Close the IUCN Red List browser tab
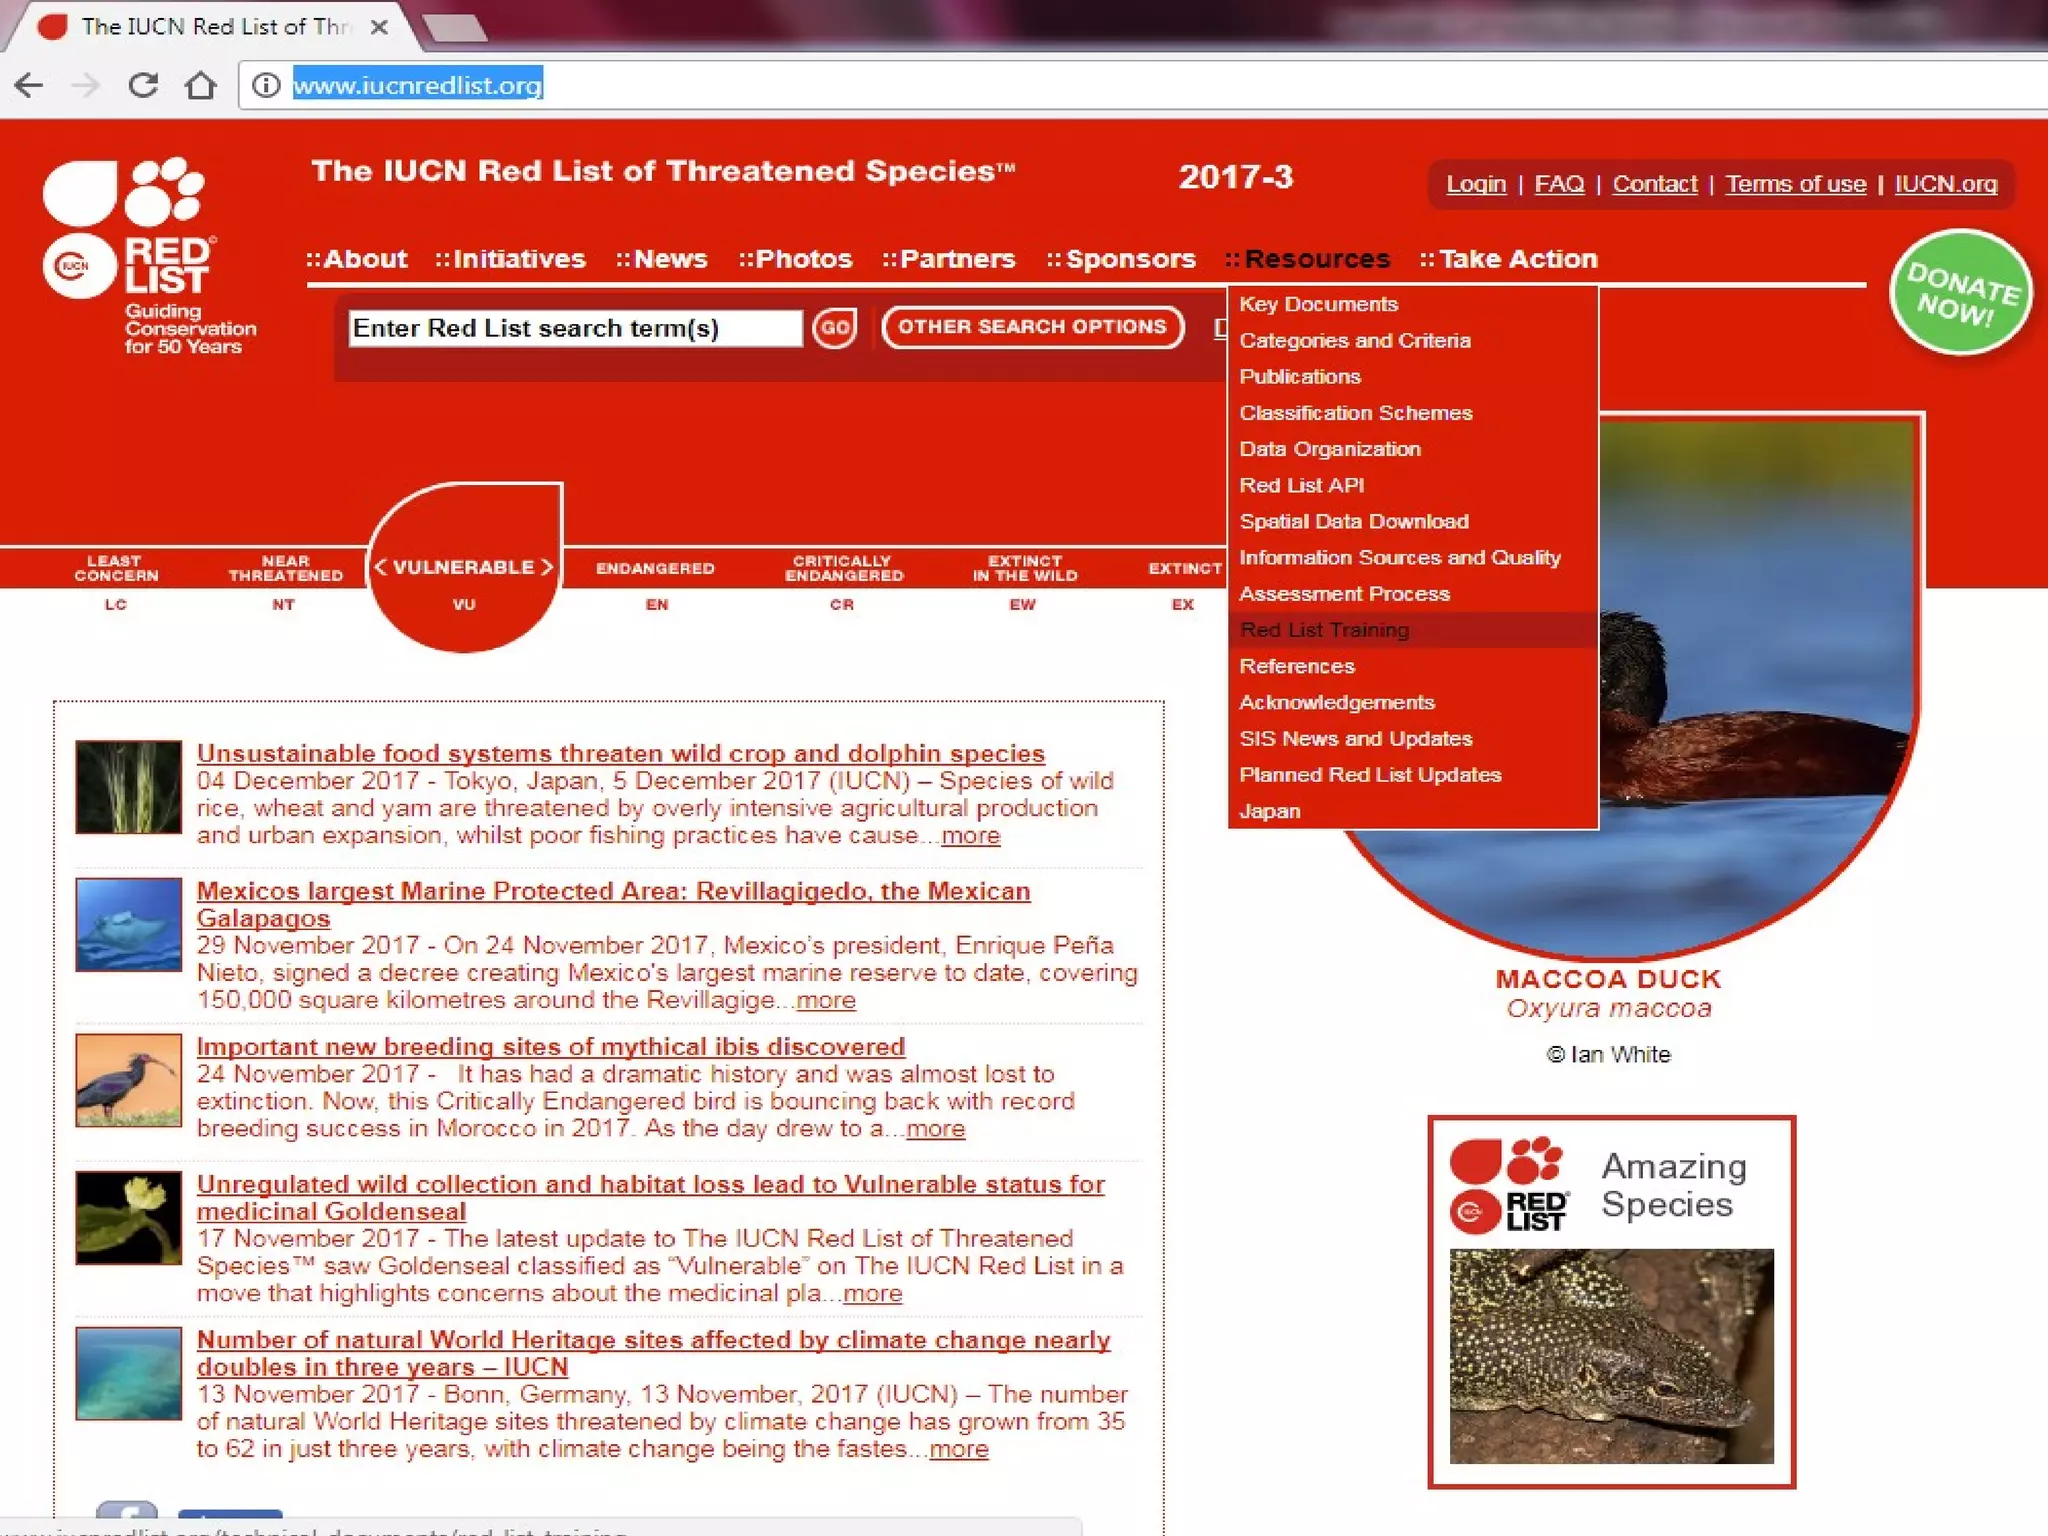Screen dimensions: 2048x1536 point(379,27)
